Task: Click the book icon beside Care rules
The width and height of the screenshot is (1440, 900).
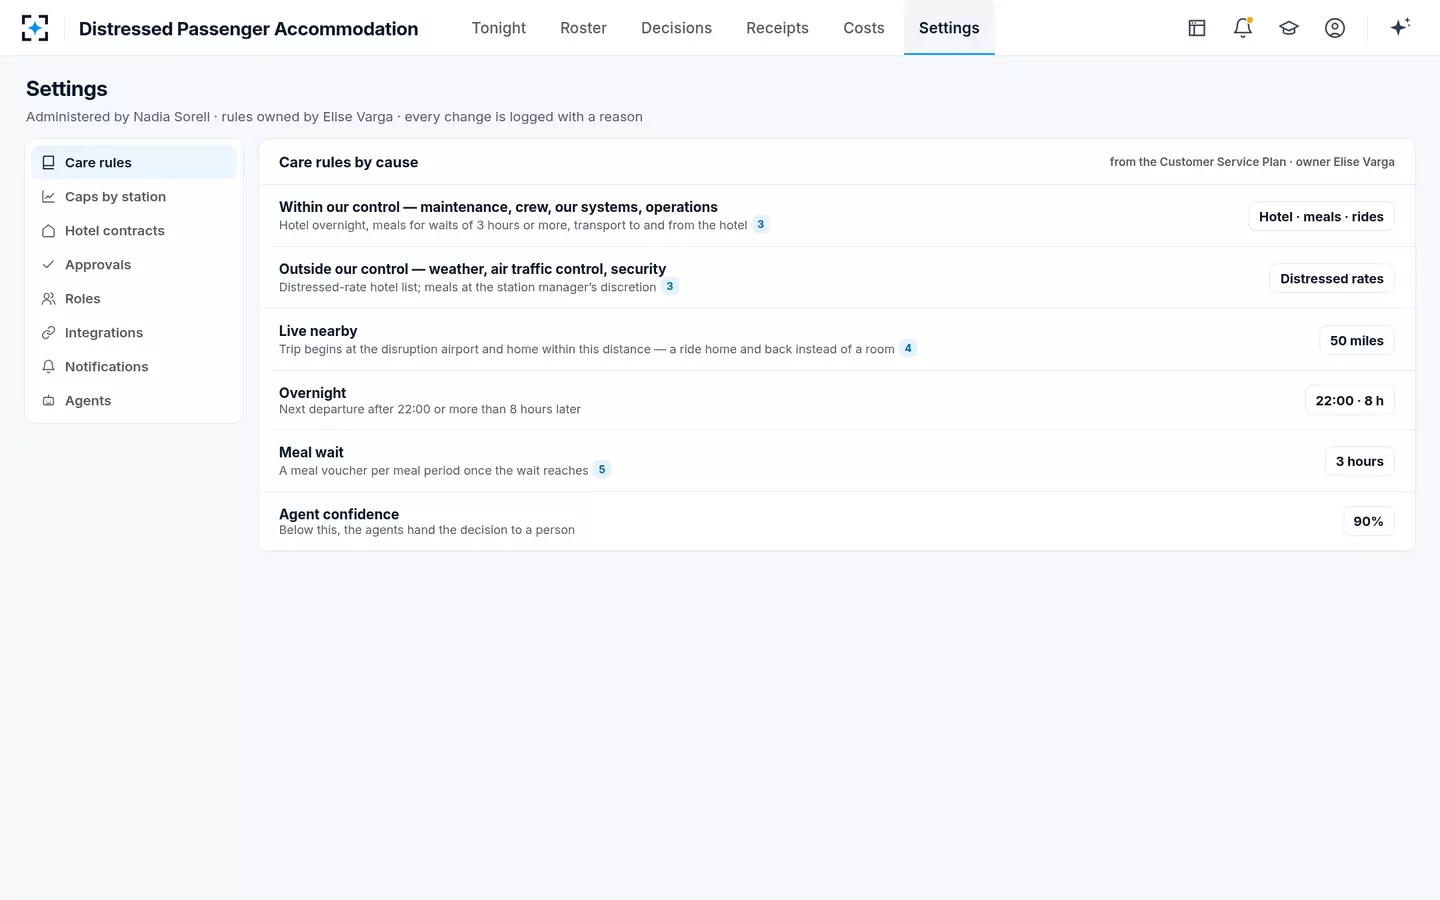Action: click(x=48, y=163)
